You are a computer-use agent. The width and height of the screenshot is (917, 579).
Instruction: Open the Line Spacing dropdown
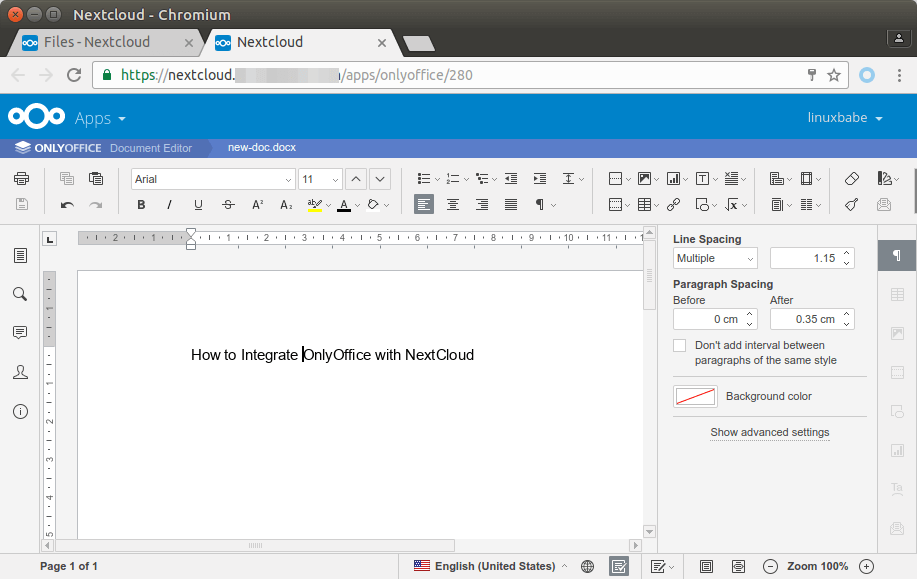[x=714, y=258]
